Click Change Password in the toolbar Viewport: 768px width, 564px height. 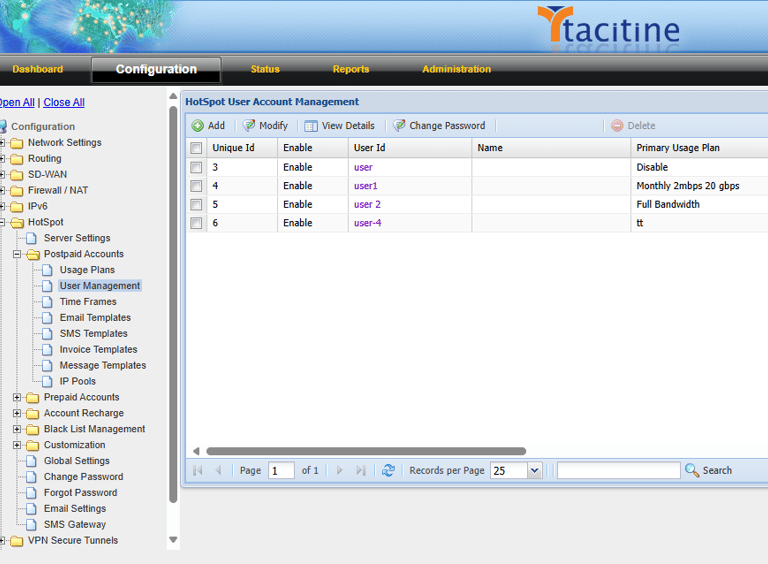440,126
